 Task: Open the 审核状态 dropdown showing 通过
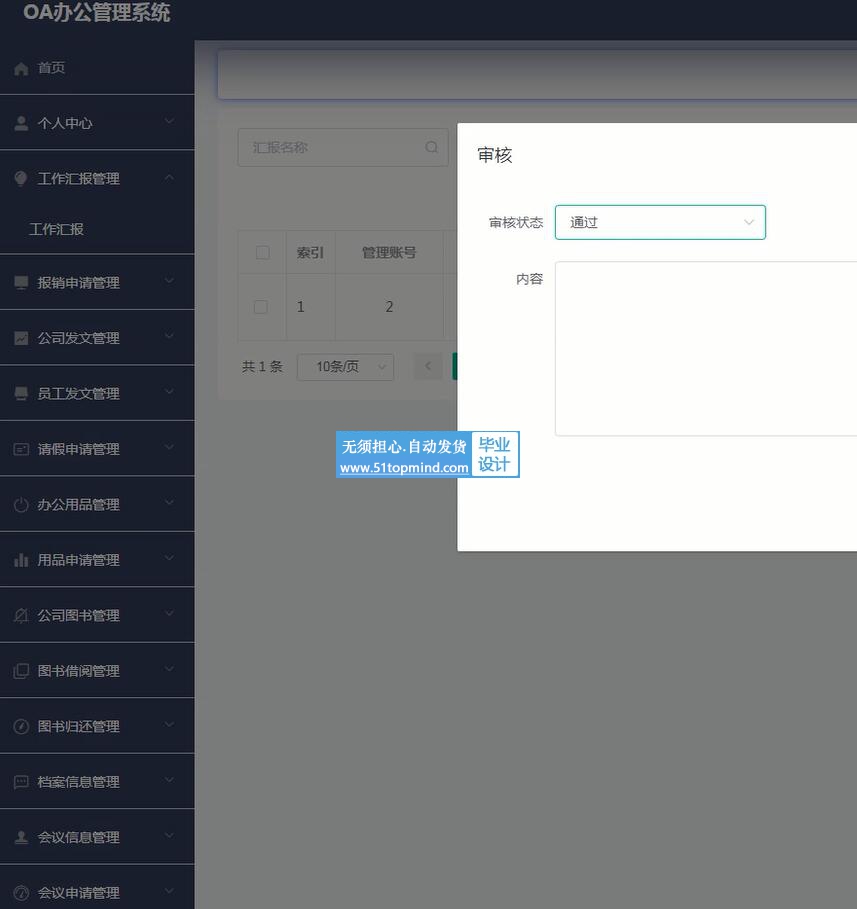(x=660, y=222)
